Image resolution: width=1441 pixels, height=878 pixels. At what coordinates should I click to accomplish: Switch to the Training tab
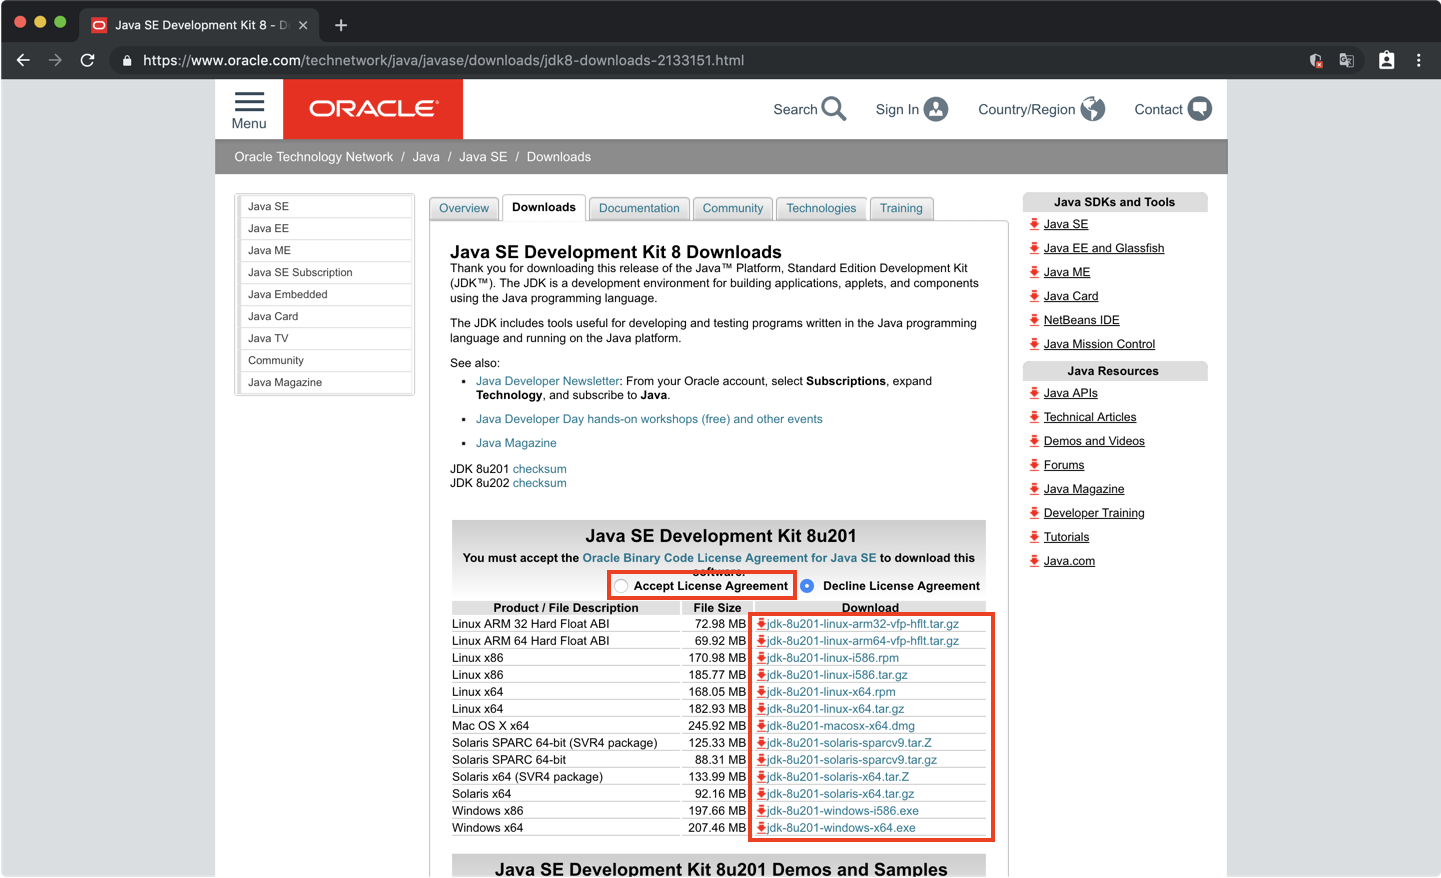pos(901,208)
